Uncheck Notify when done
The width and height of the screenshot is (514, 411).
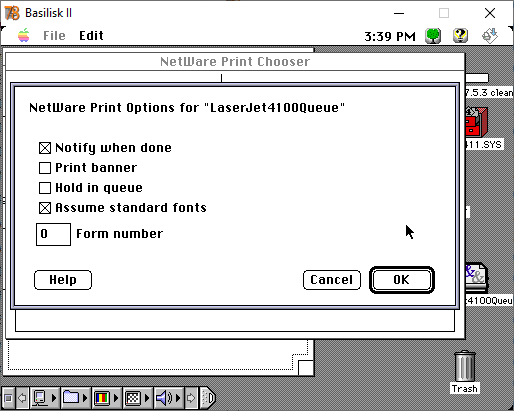(x=45, y=148)
